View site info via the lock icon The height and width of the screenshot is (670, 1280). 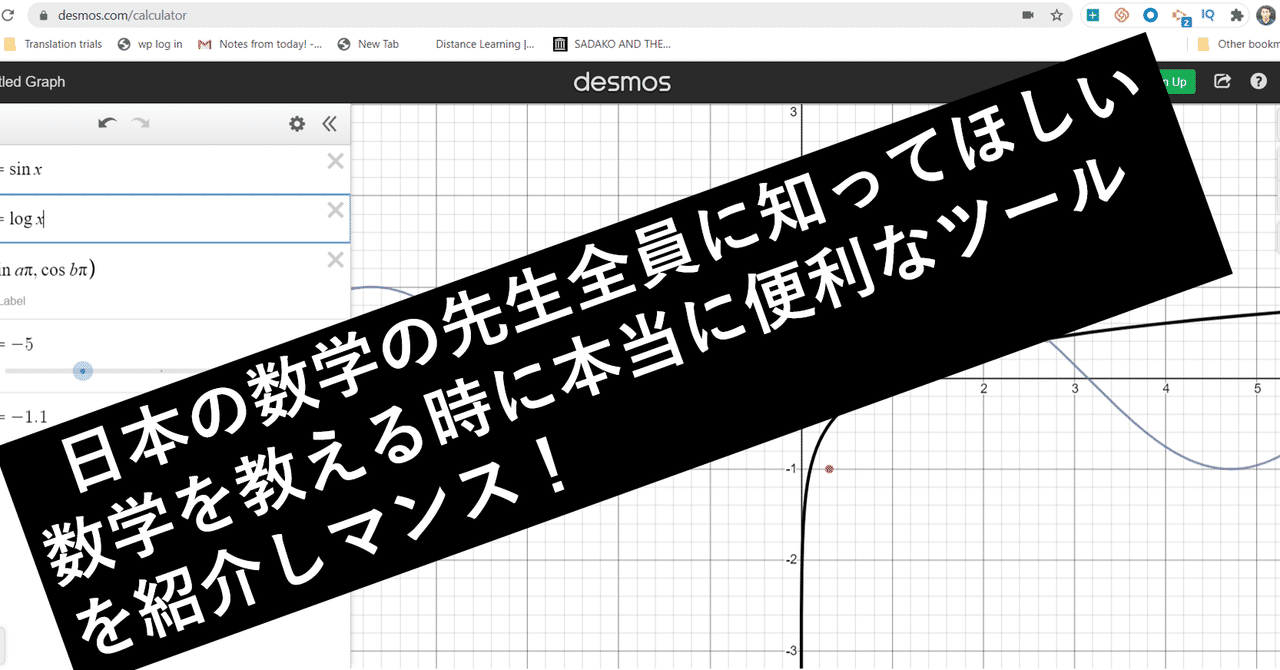tap(42, 15)
